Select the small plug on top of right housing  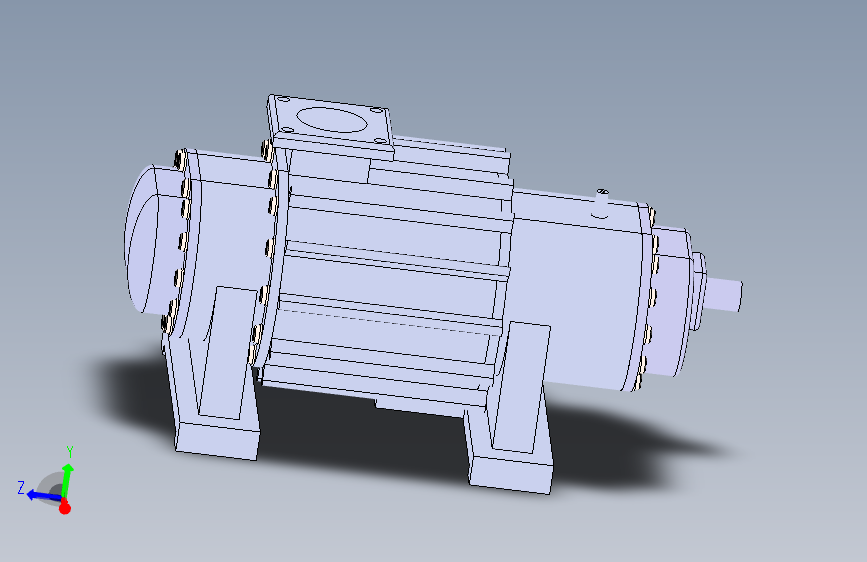[602, 204]
